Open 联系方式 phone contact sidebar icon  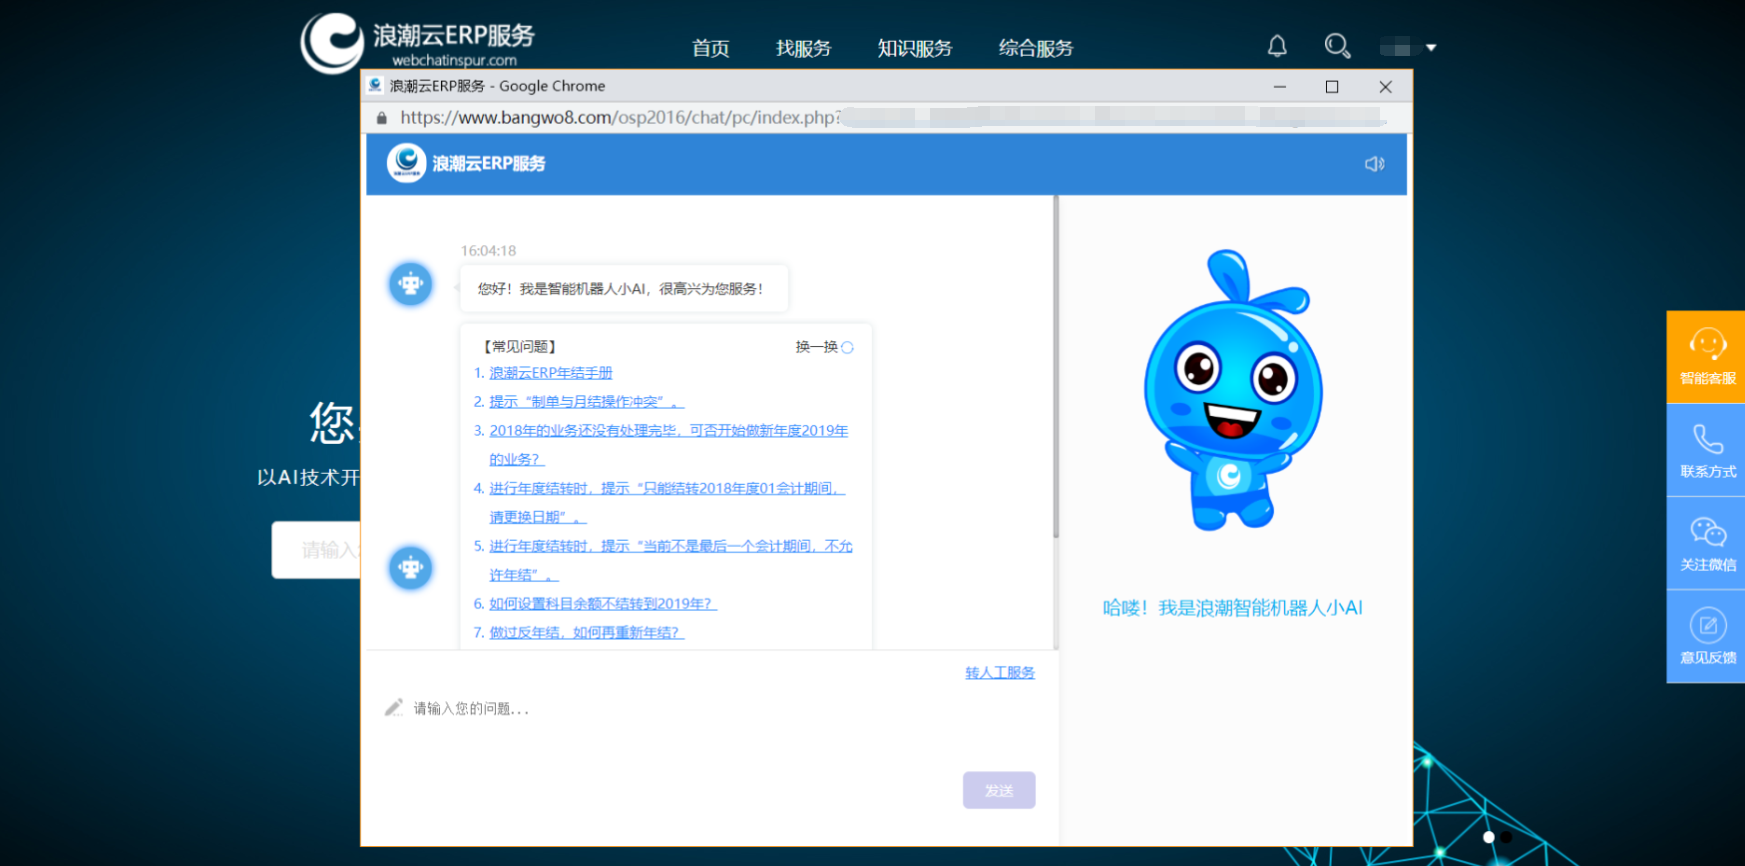tap(1707, 450)
